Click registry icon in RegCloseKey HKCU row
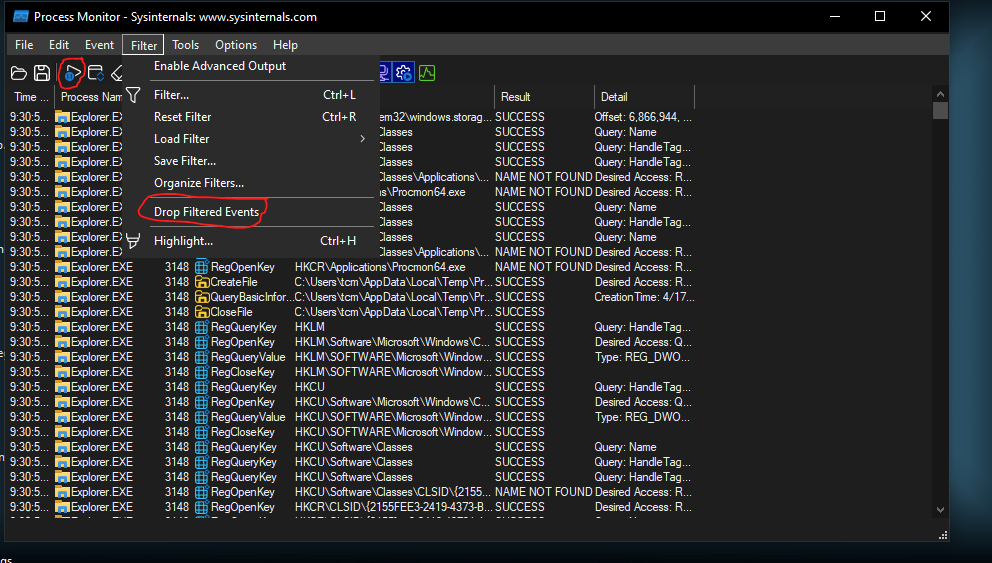 click(x=202, y=432)
